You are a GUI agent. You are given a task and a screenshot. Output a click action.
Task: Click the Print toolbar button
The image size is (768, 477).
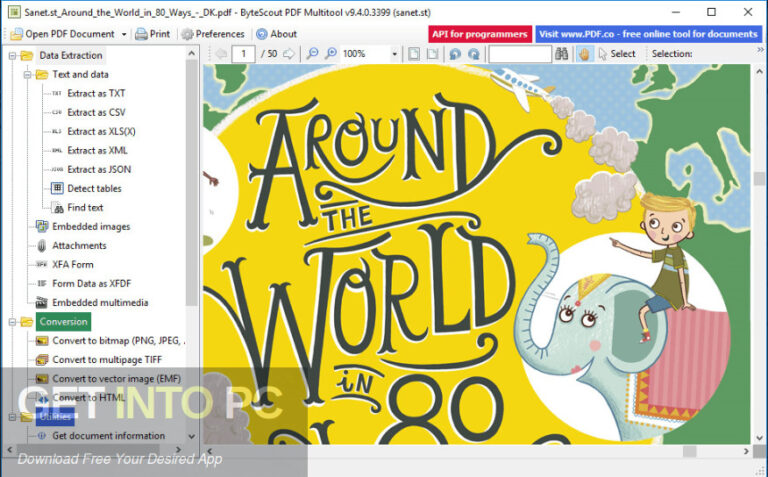coord(152,34)
